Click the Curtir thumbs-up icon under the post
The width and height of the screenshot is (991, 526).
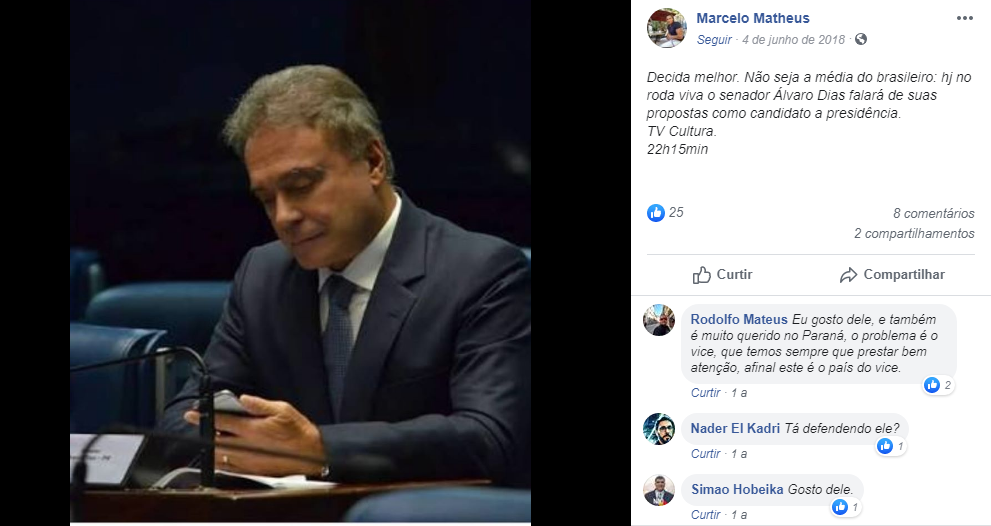pyautogui.click(x=702, y=275)
